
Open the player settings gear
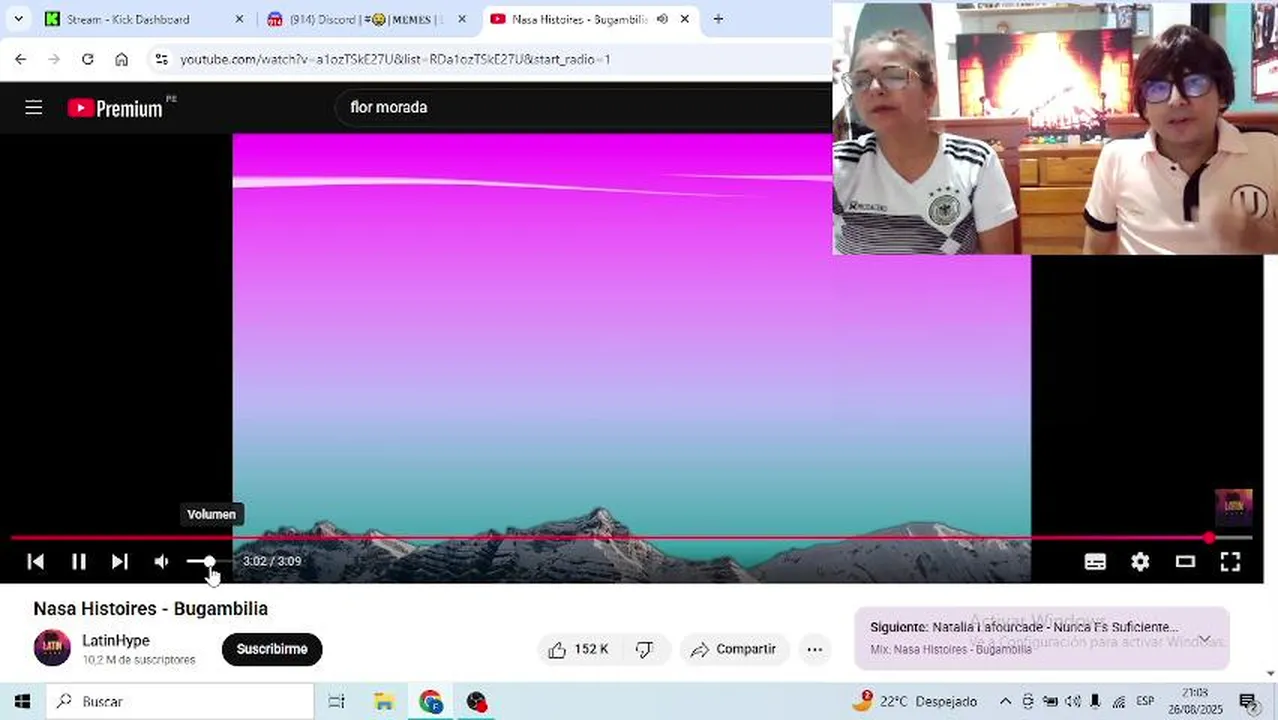pyautogui.click(x=1140, y=562)
